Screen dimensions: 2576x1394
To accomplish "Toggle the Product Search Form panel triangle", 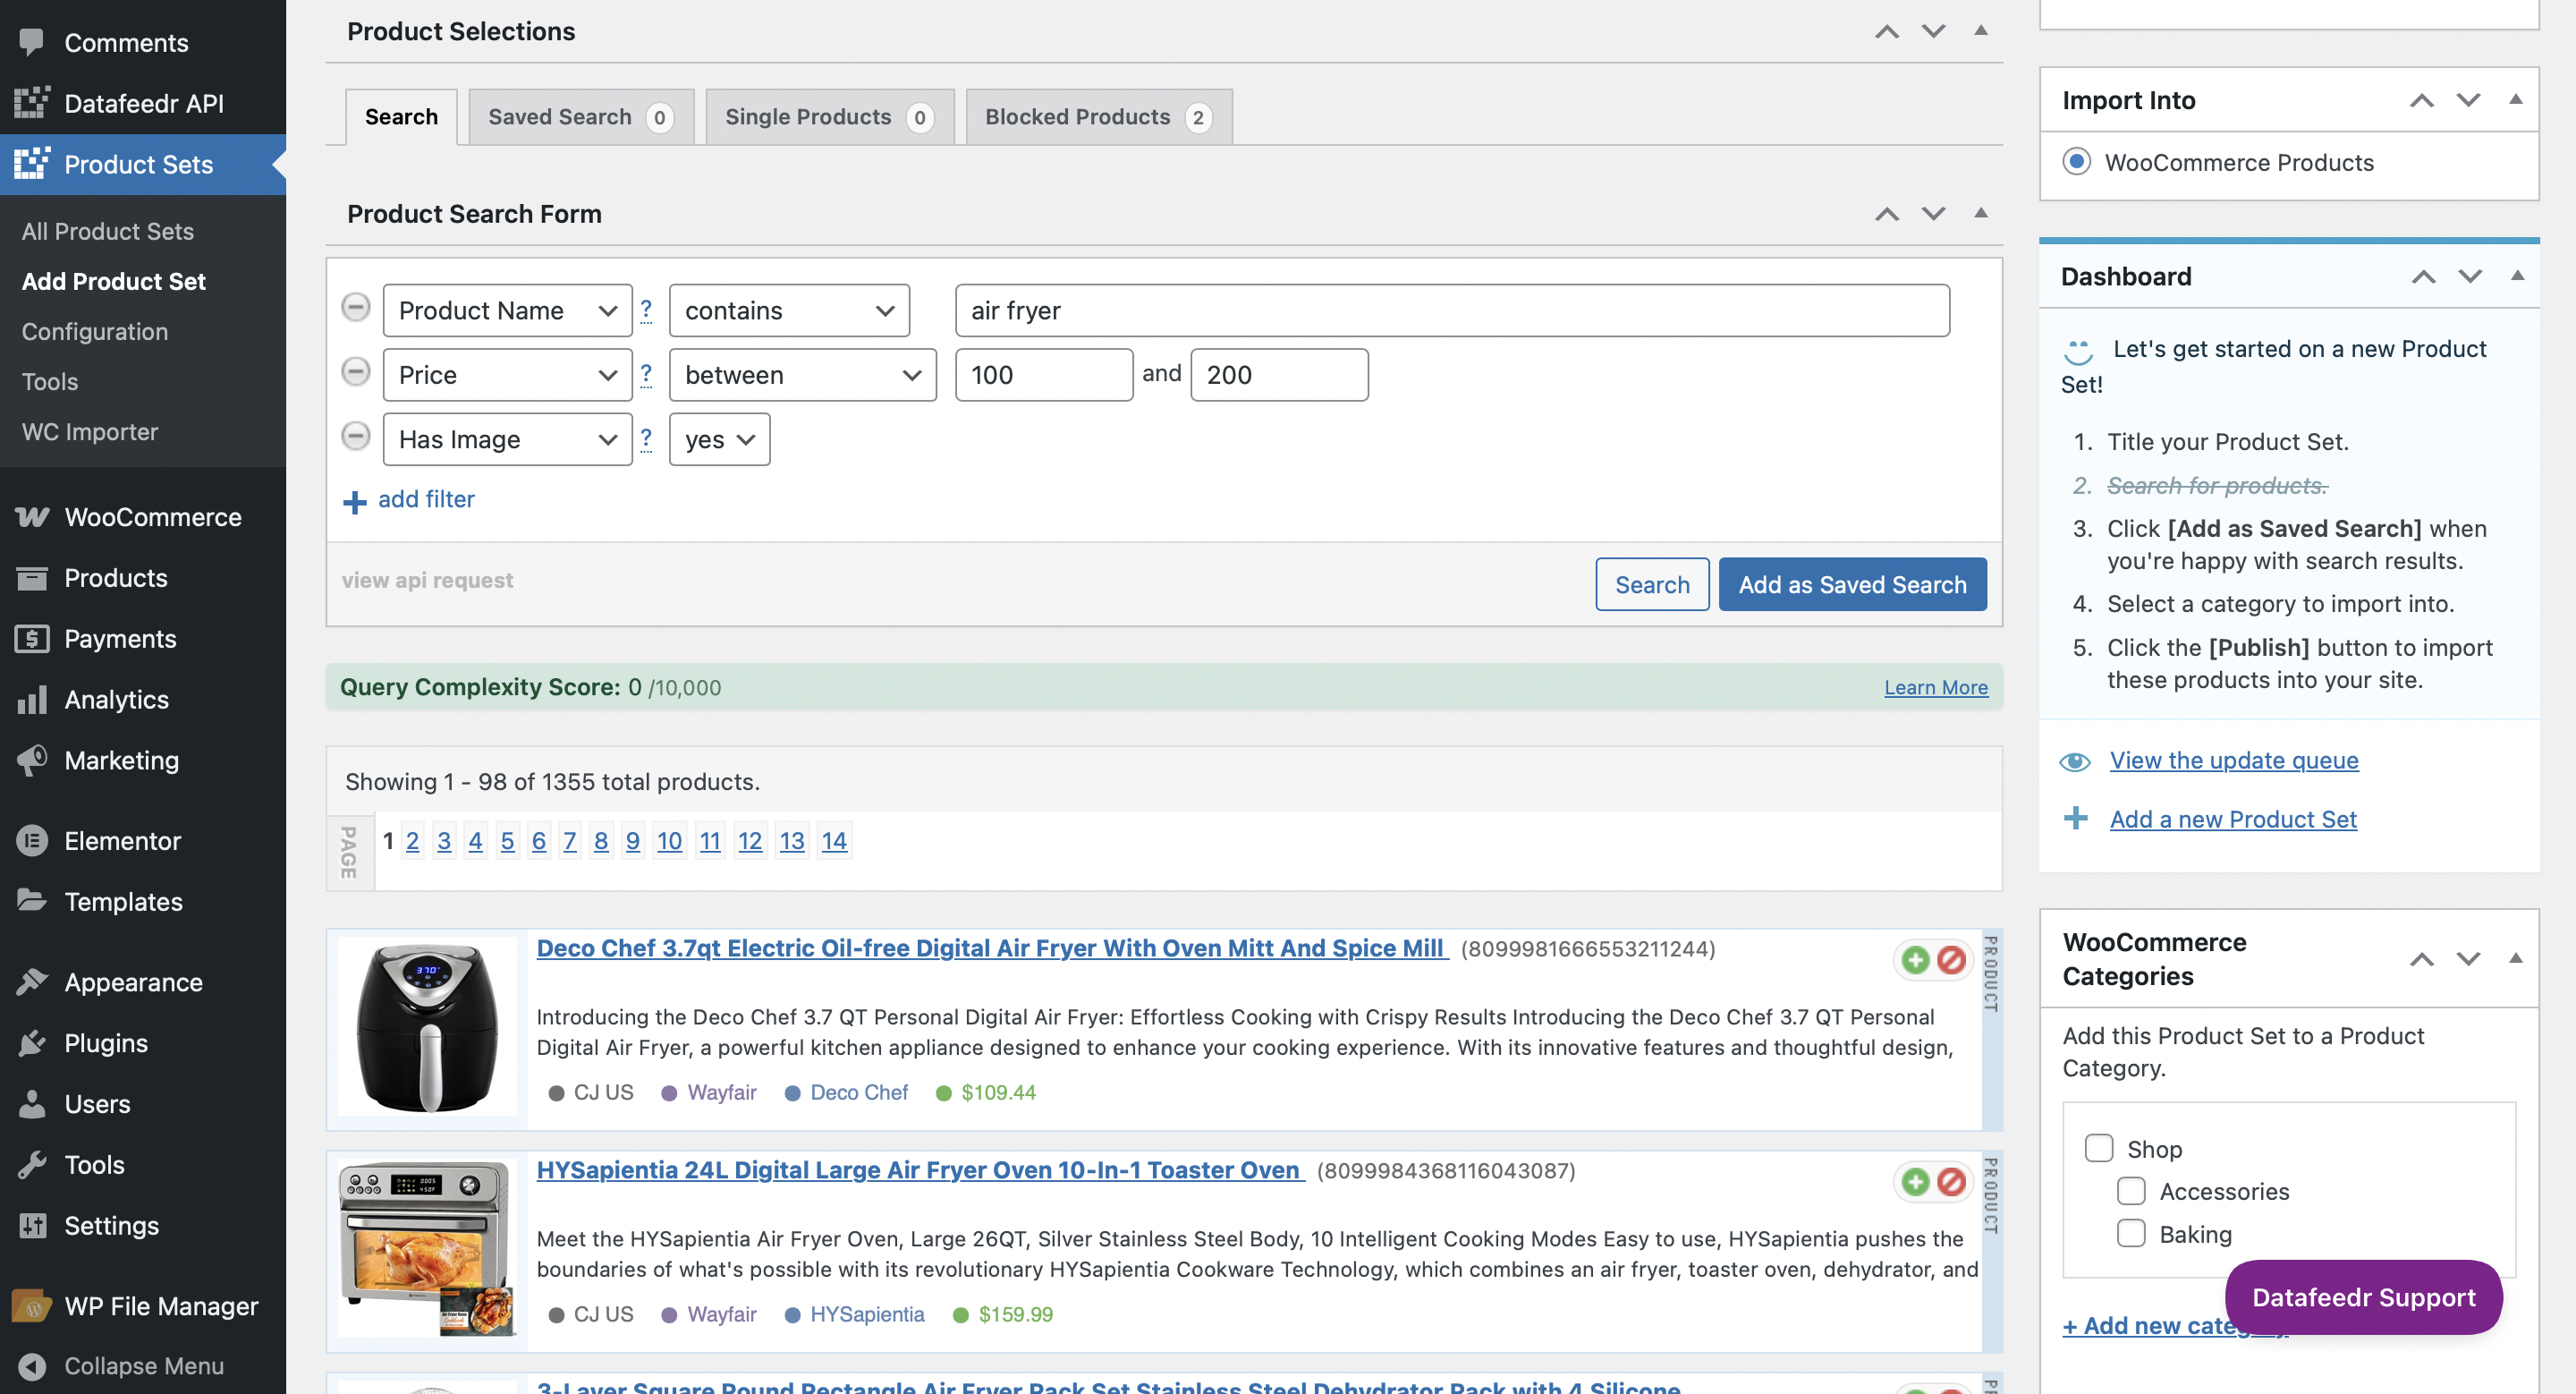I will point(1980,213).
